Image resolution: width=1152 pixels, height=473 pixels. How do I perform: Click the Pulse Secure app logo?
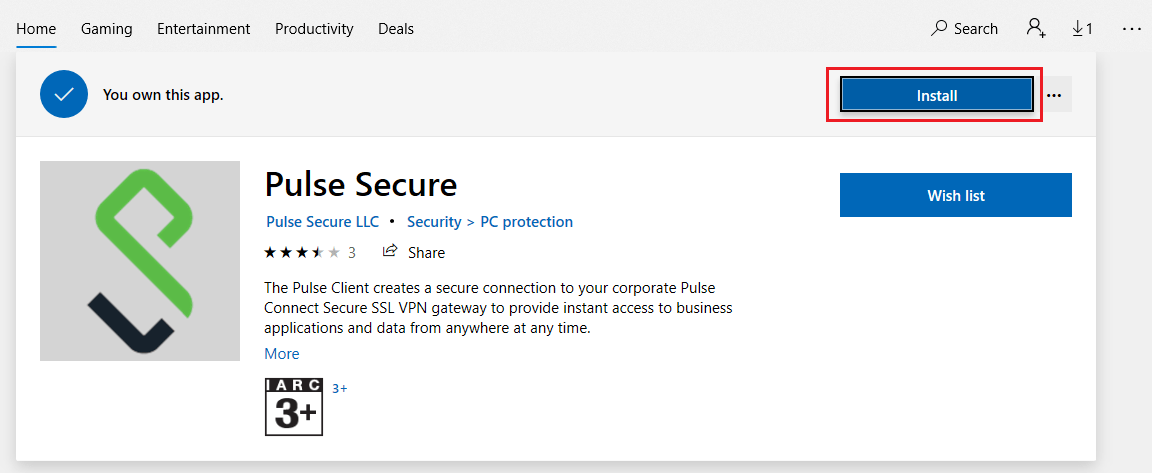click(140, 260)
